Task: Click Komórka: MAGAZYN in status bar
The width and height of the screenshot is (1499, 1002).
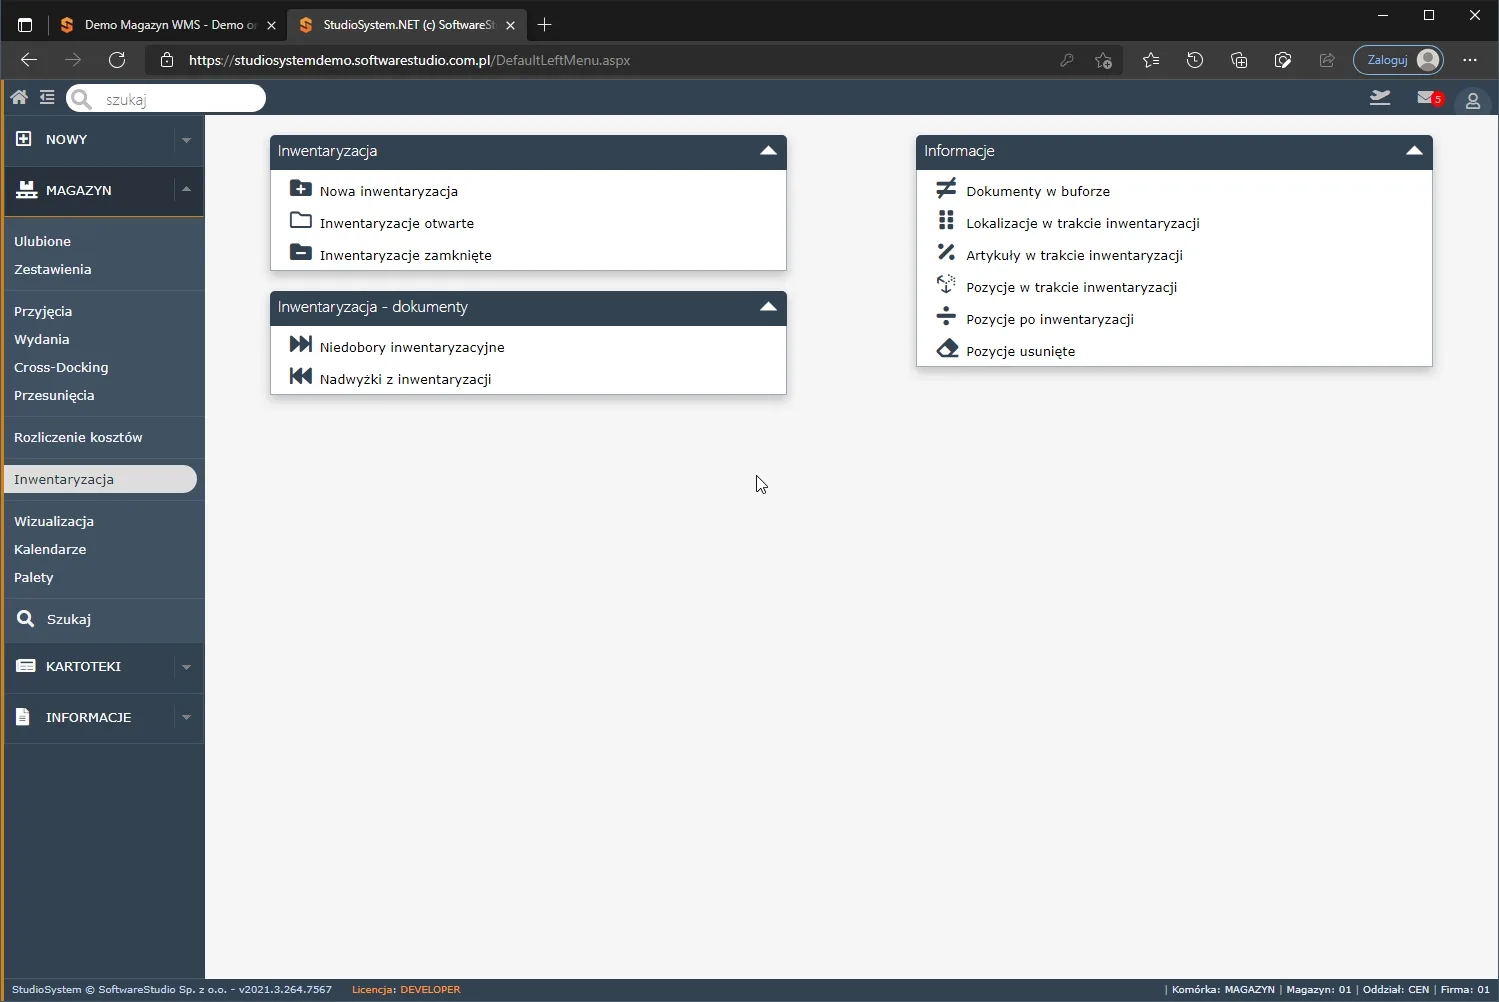Action: click(x=1223, y=990)
